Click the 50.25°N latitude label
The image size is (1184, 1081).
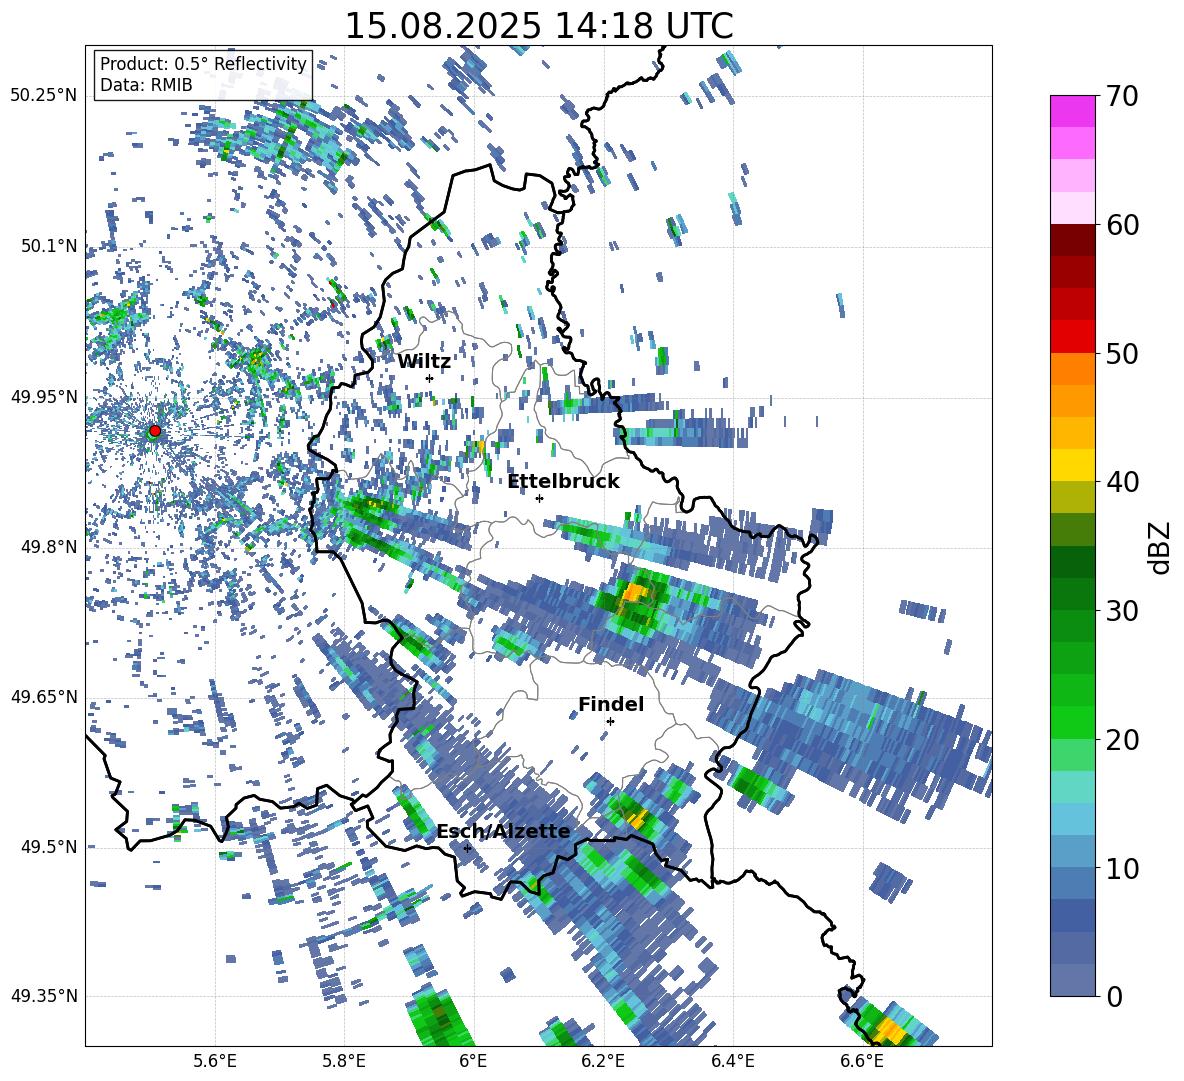tap(44, 96)
